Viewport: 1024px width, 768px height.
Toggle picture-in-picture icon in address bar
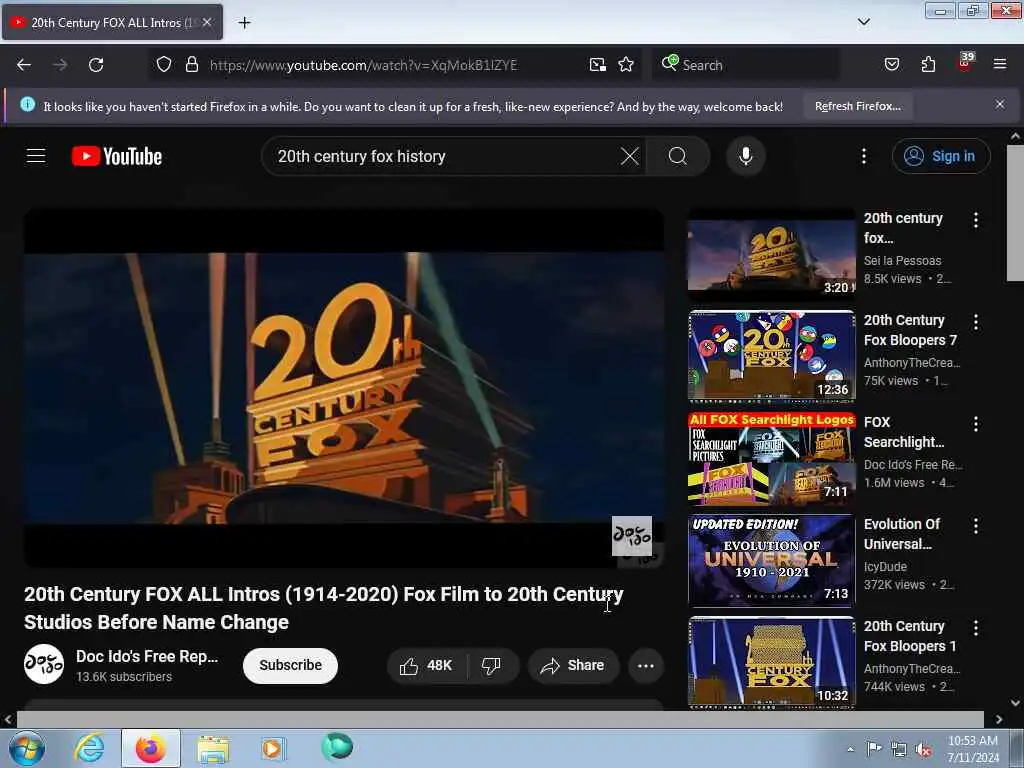coord(598,65)
